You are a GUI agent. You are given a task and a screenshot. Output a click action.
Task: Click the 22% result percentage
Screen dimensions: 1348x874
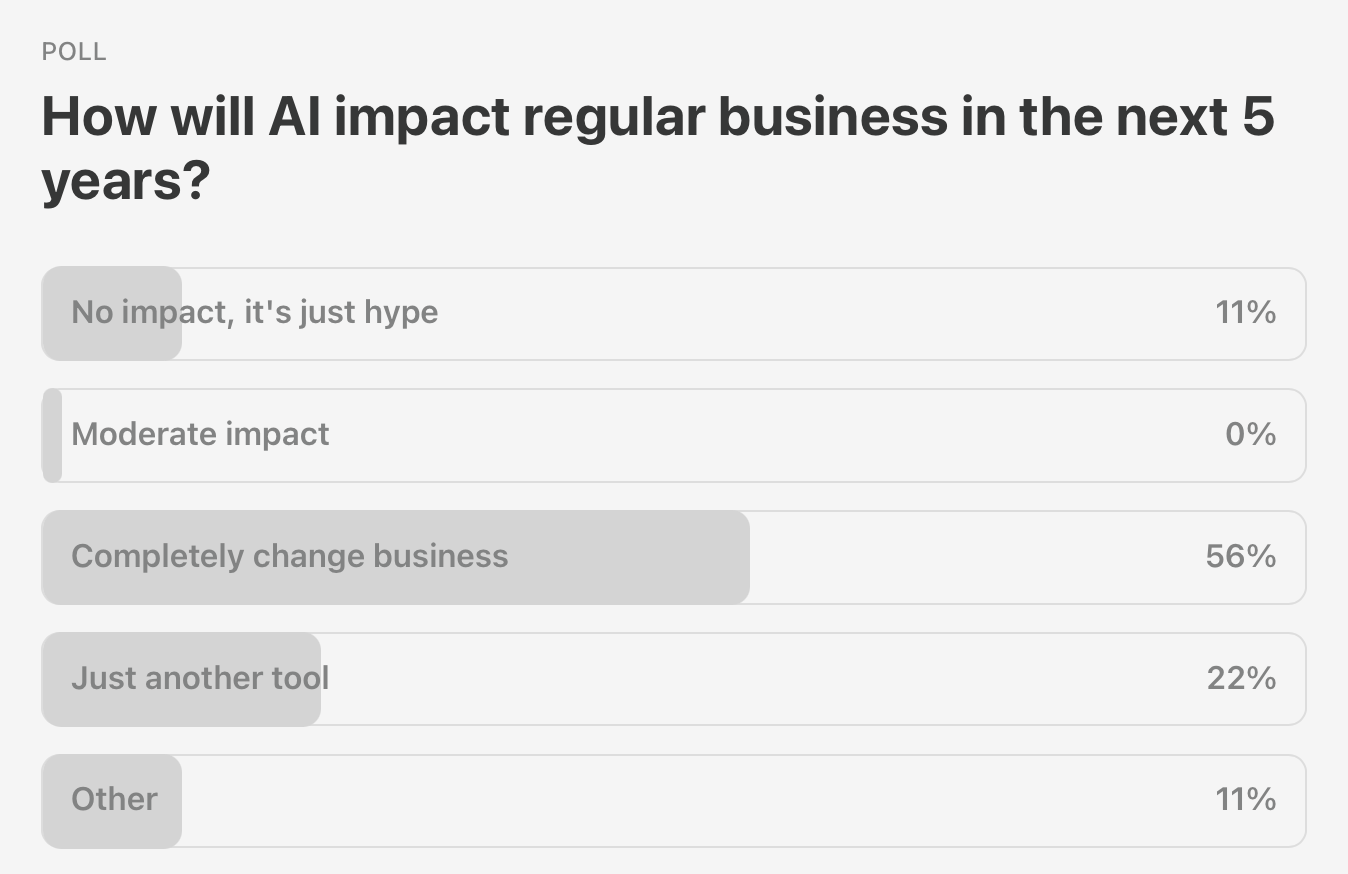click(1241, 678)
